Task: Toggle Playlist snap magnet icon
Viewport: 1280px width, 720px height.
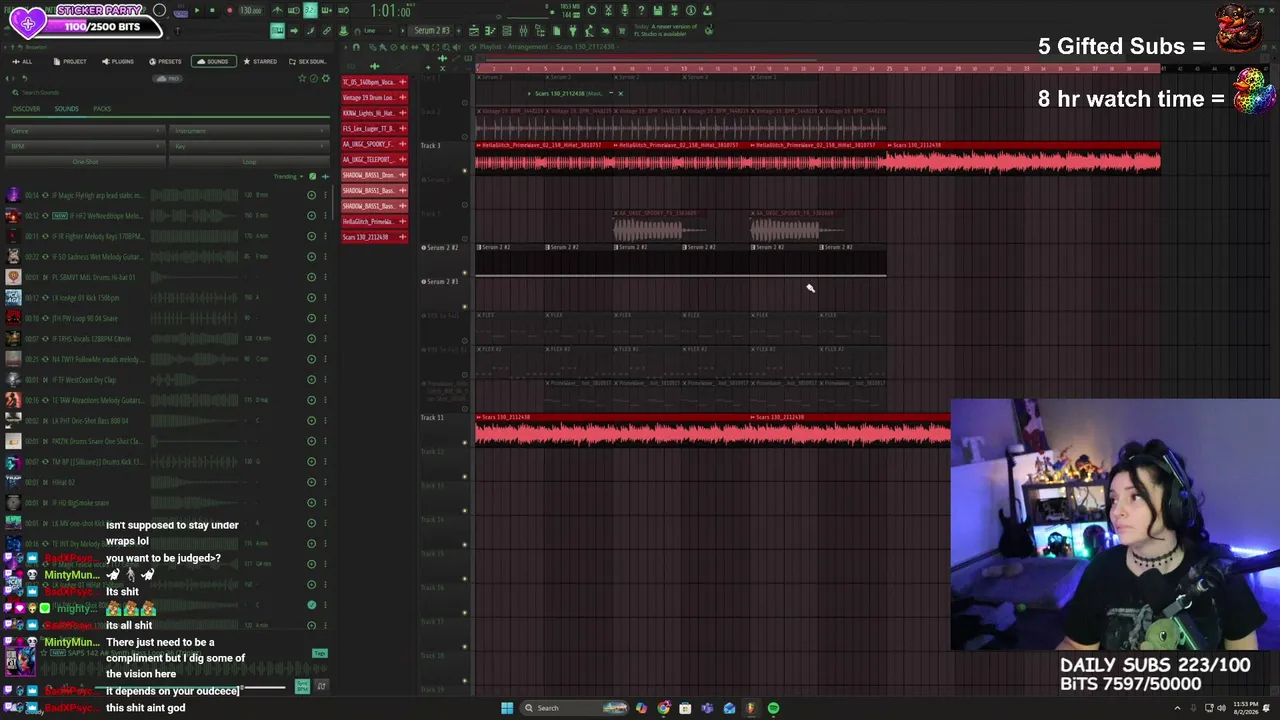Action: pos(356,47)
